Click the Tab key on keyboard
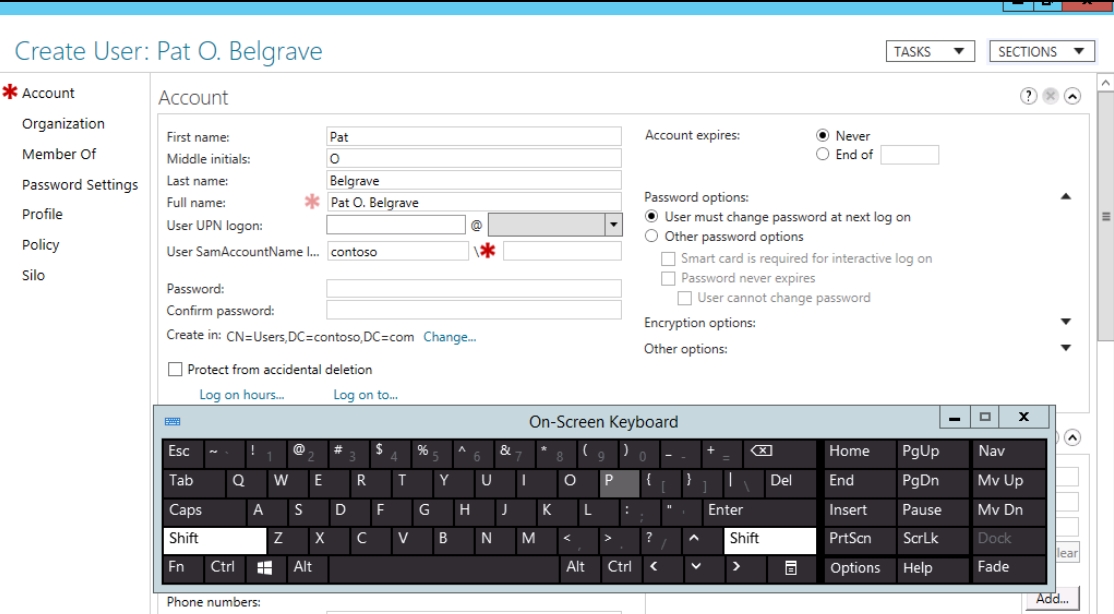Image resolution: width=1114 pixels, height=614 pixels. coord(193,481)
